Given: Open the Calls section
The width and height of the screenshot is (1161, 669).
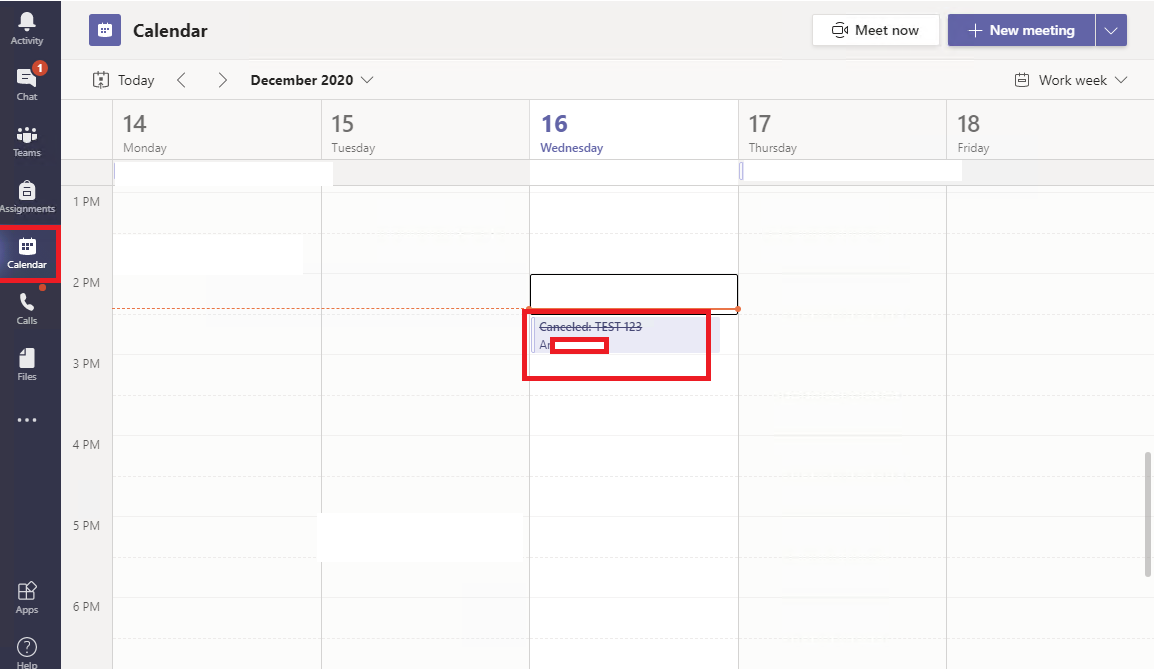Looking at the screenshot, I should tap(27, 309).
